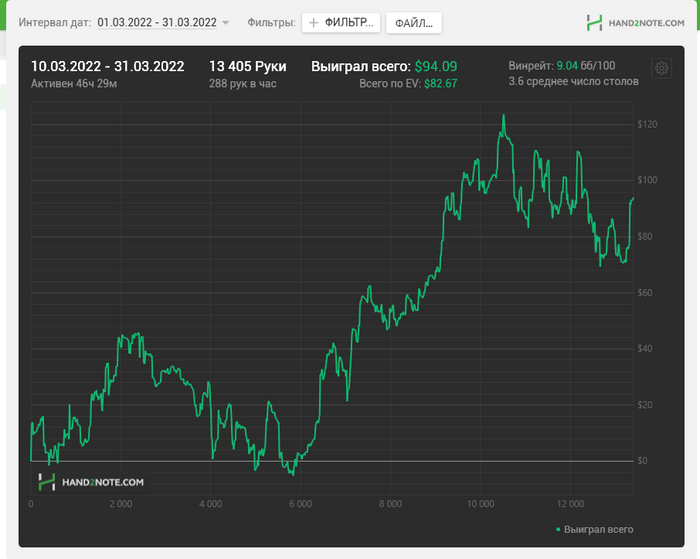
Task: Click the $40 y-axis label
Action: click(645, 349)
